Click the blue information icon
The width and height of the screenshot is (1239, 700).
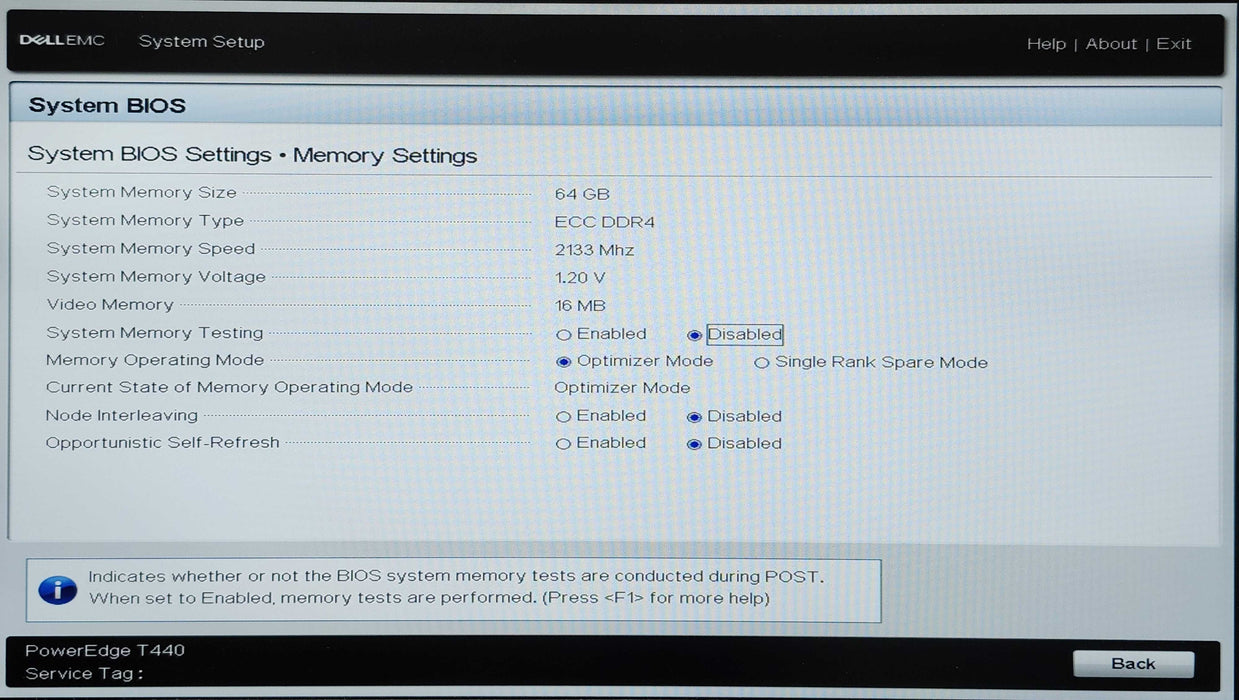click(x=57, y=589)
